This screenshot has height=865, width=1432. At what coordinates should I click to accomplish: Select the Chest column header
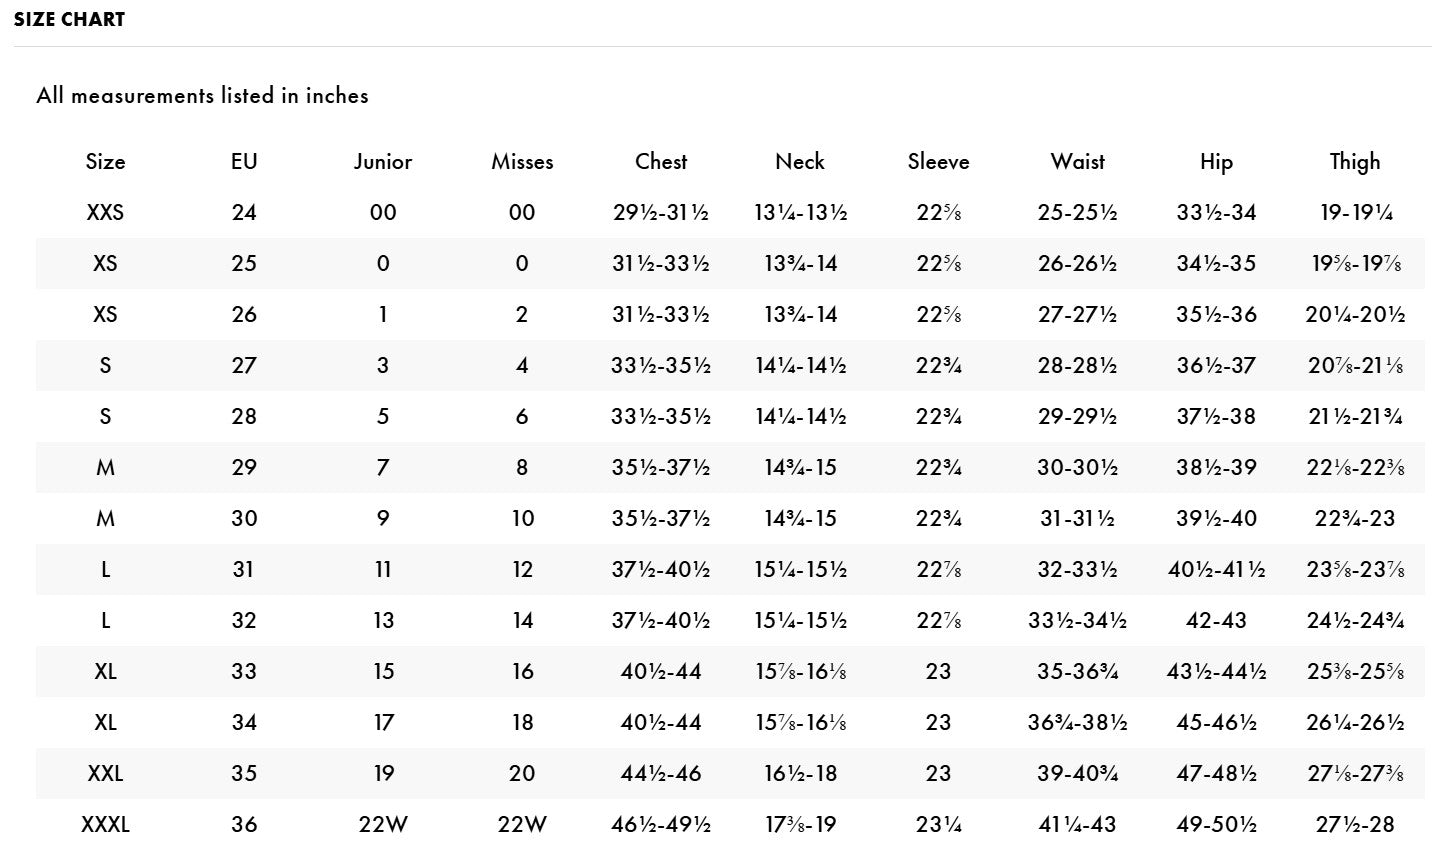pos(661,162)
